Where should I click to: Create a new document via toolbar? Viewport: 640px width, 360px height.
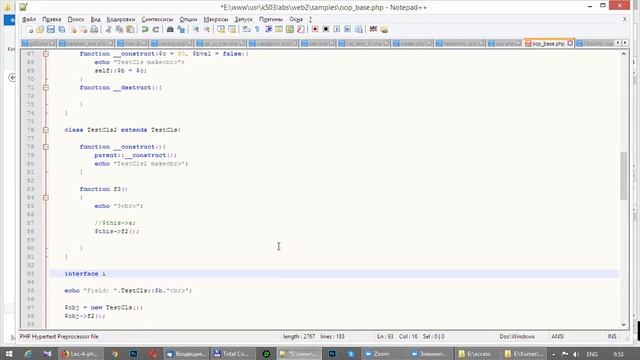click(x=29, y=29)
